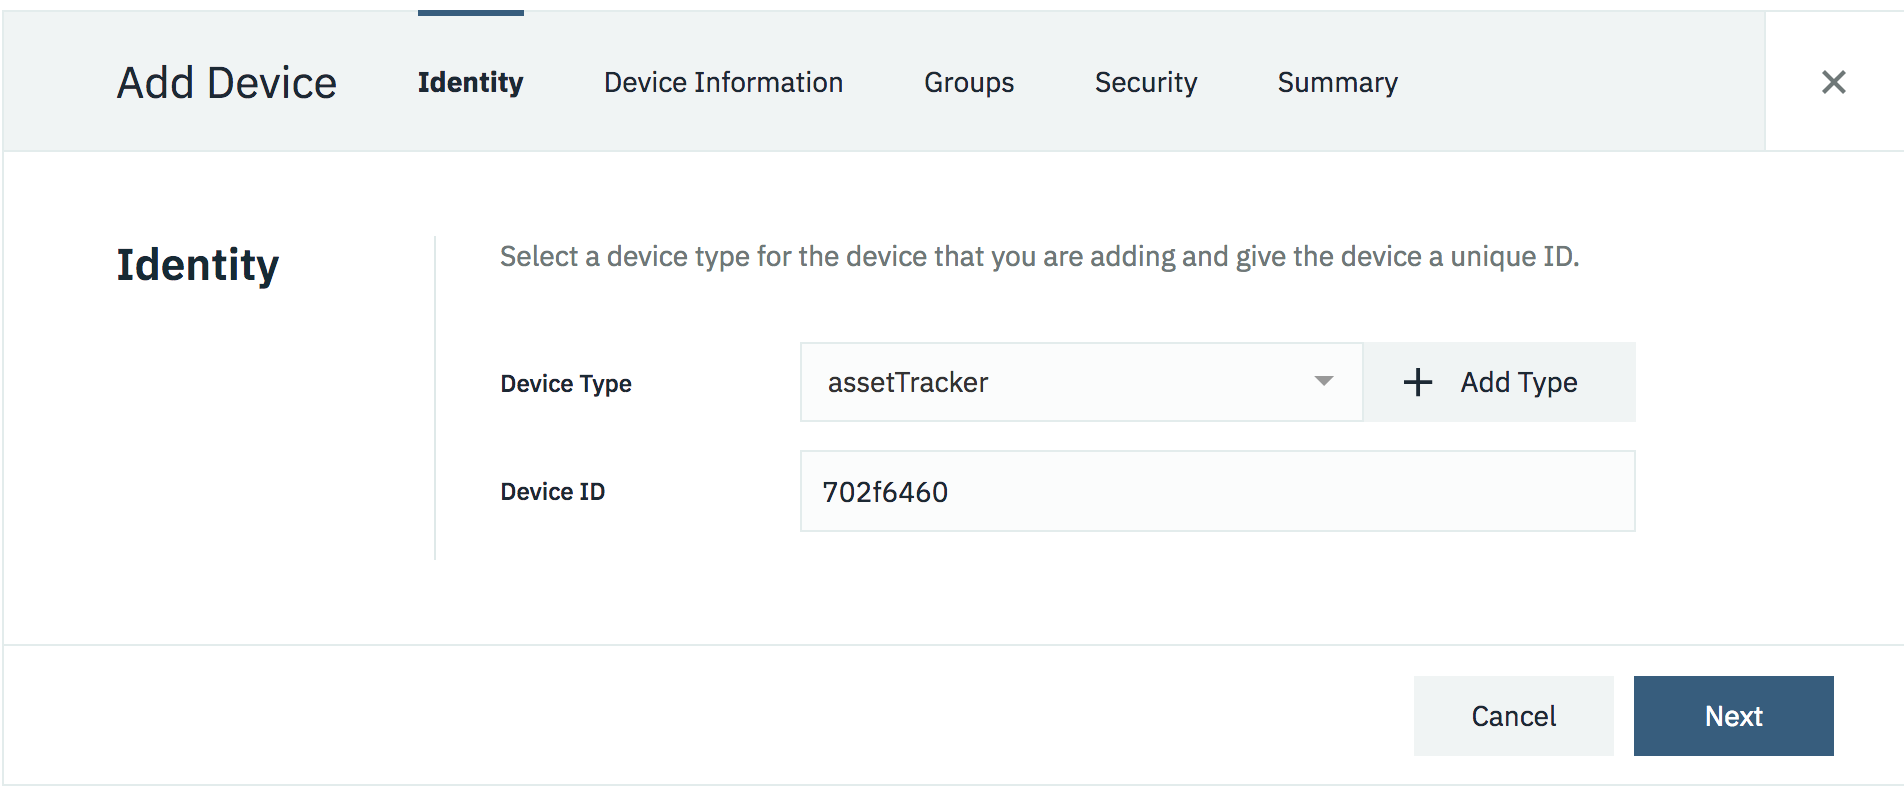Click the 702f6460 value text
Screen dimensions: 1904x792
(x=885, y=492)
